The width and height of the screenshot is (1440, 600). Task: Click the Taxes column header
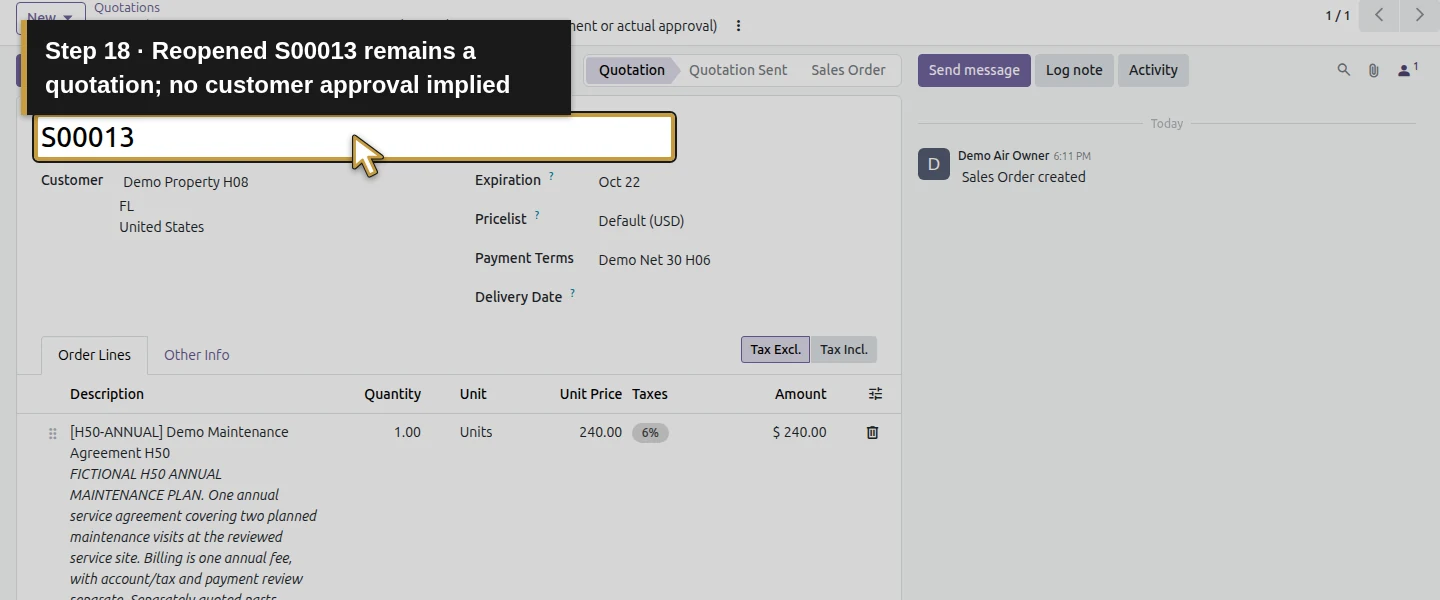click(x=650, y=394)
